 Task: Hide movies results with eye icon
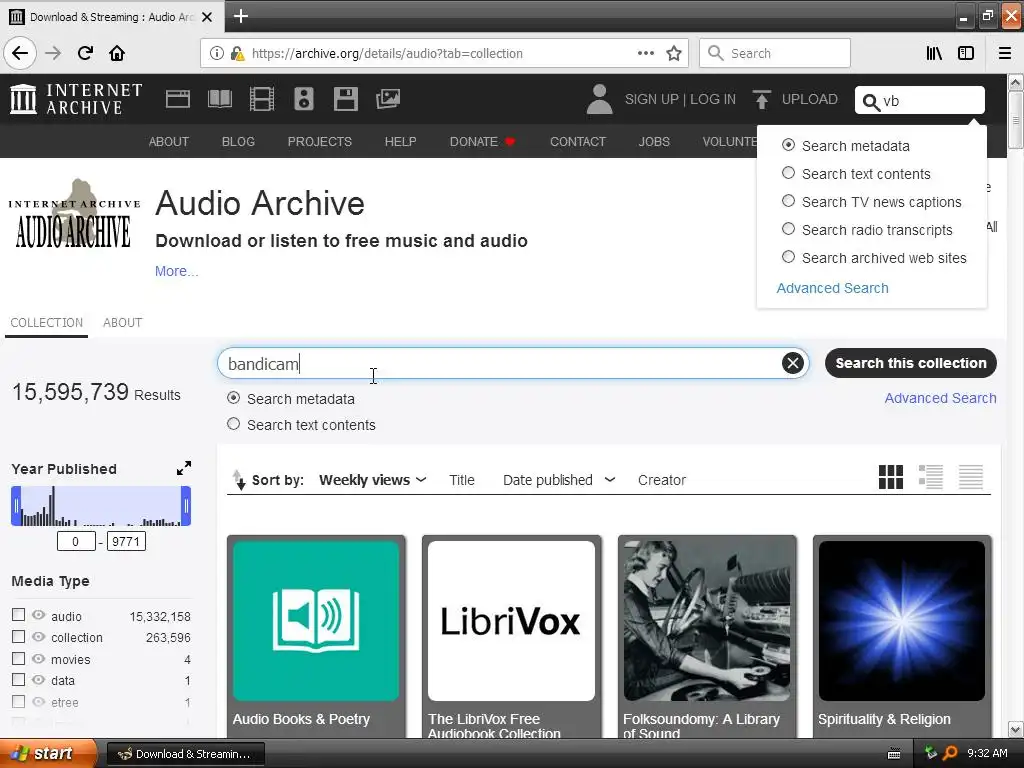(x=39, y=659)
